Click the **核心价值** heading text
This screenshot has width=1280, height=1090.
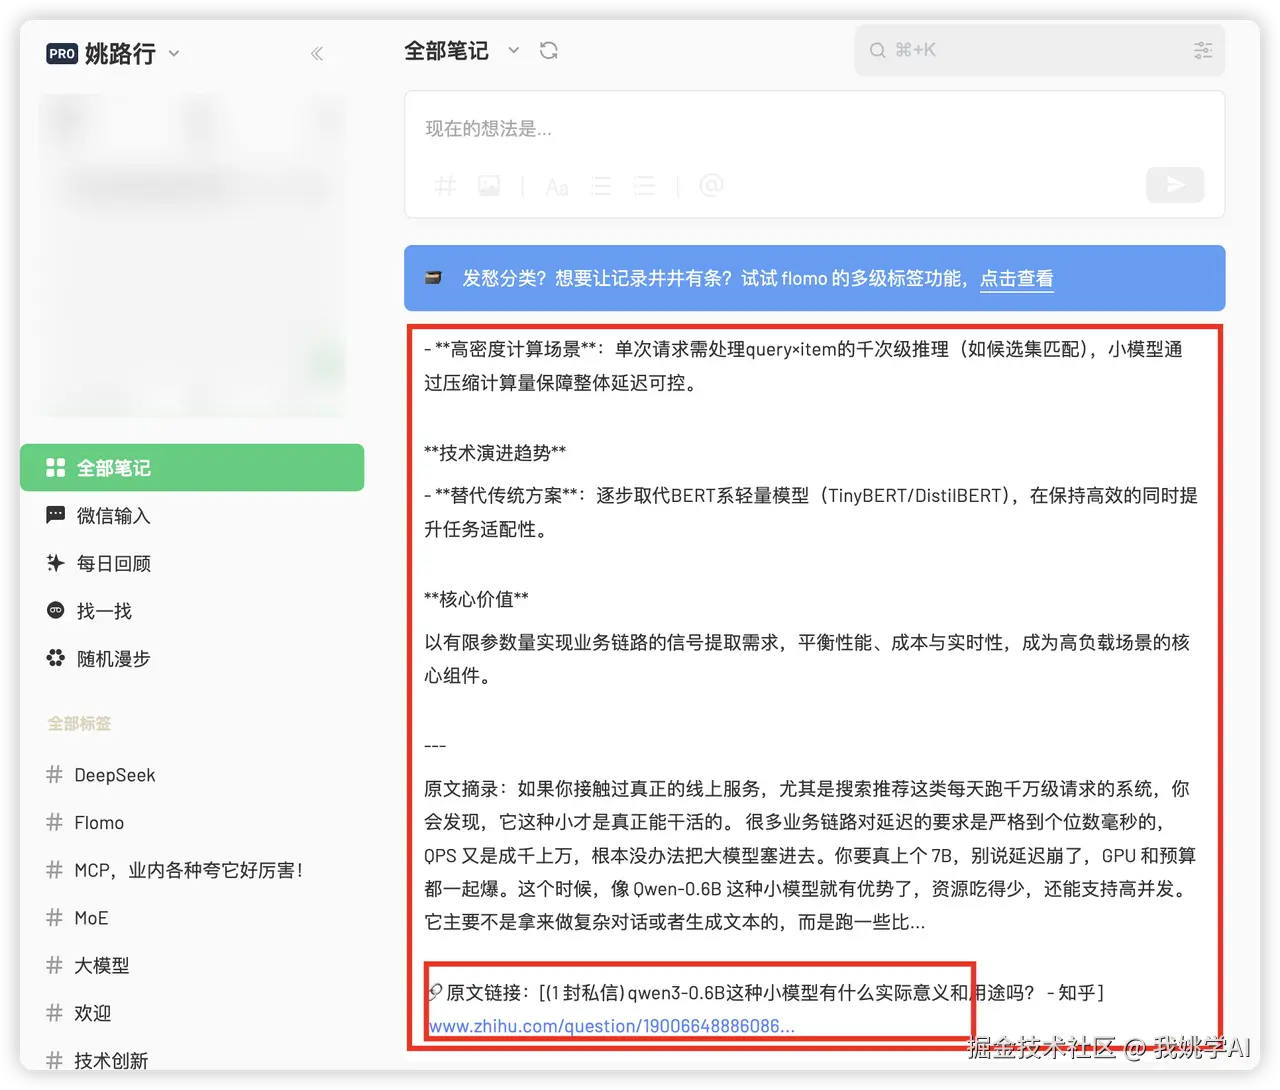point(476,599)
